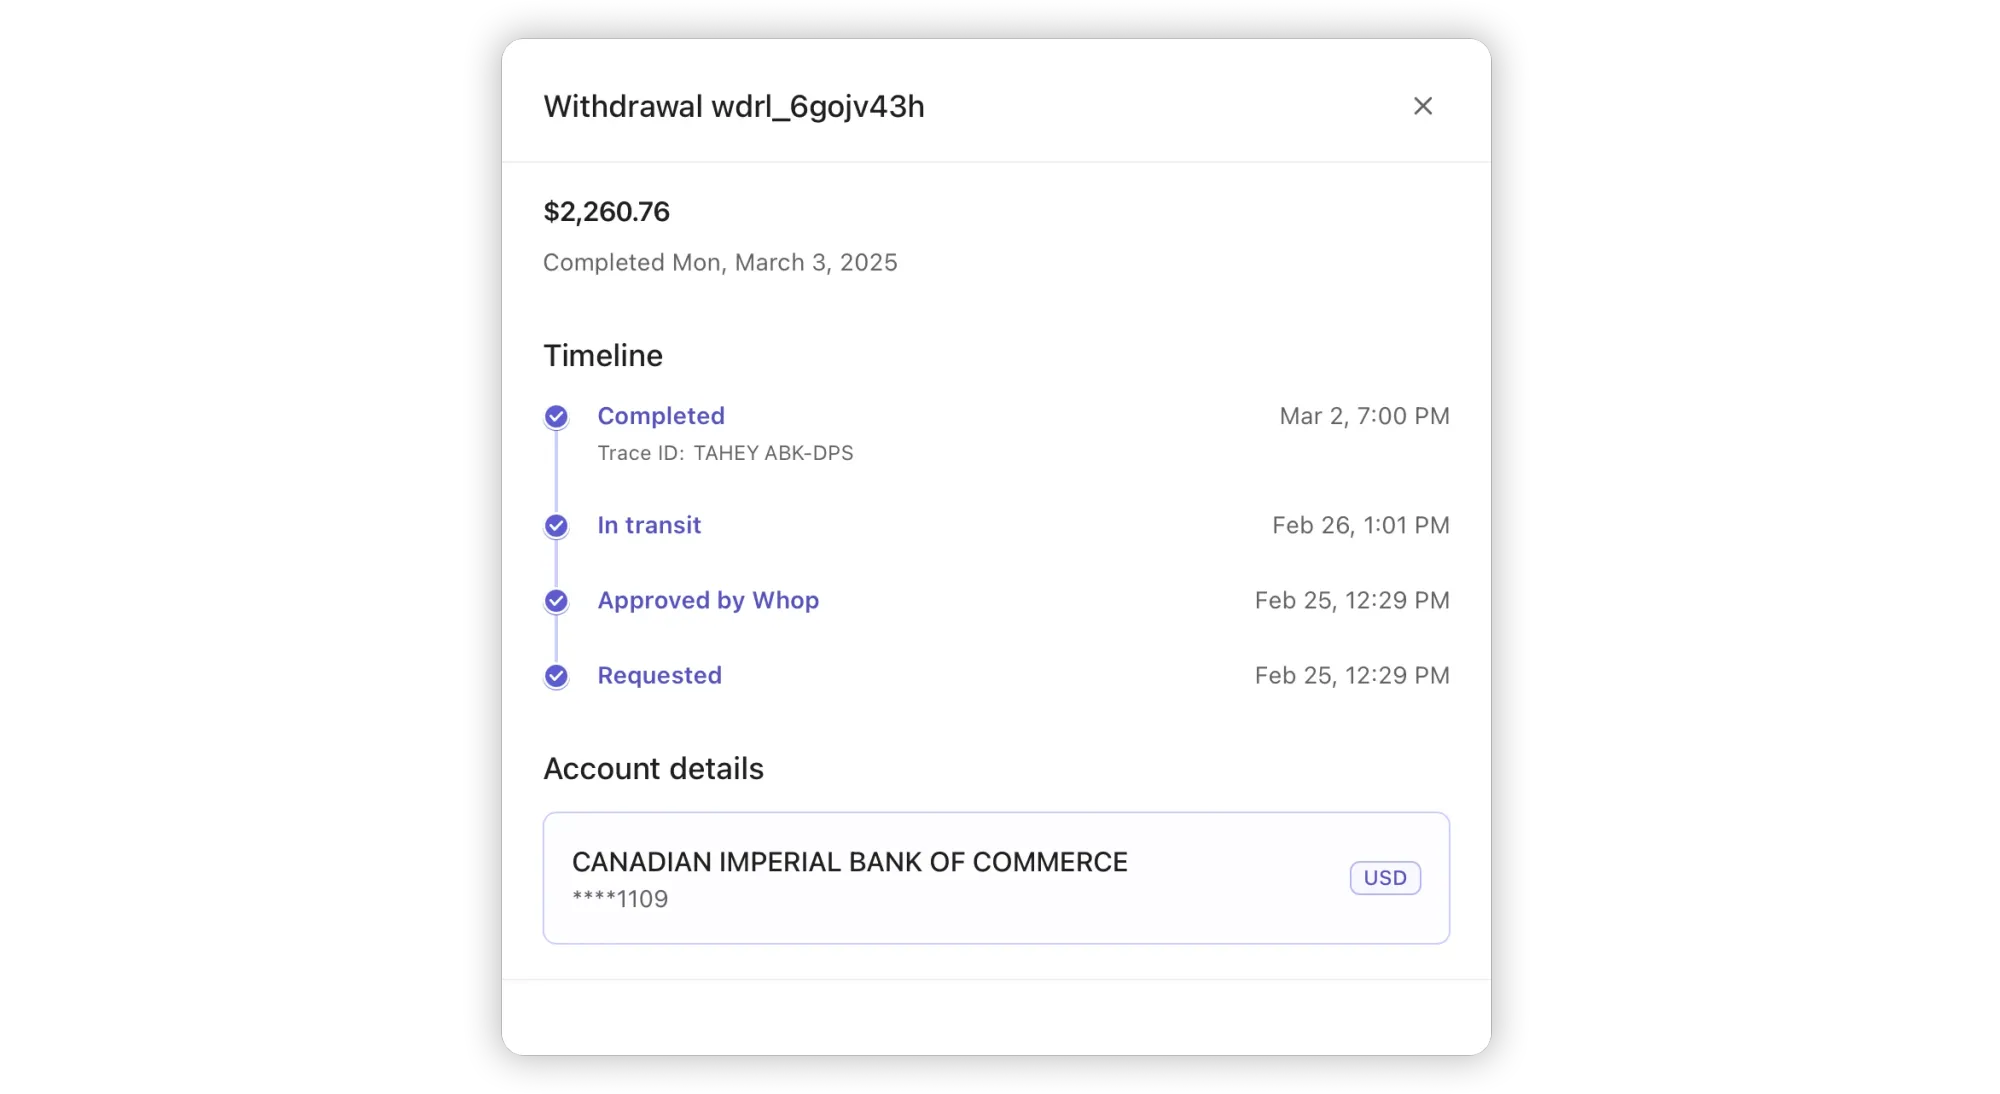
Task: Open the Canadian Imperial Bank of Commerce name
Action: click(849, 862)
